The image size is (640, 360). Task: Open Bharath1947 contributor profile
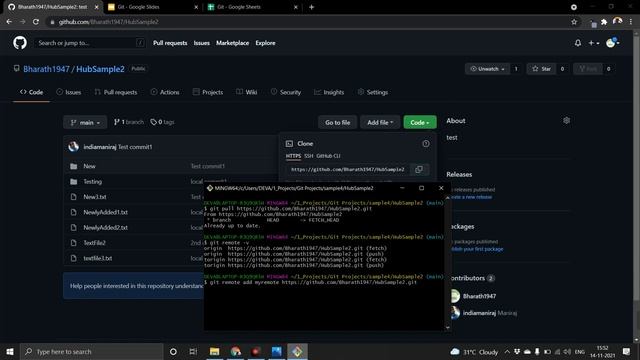479,296
